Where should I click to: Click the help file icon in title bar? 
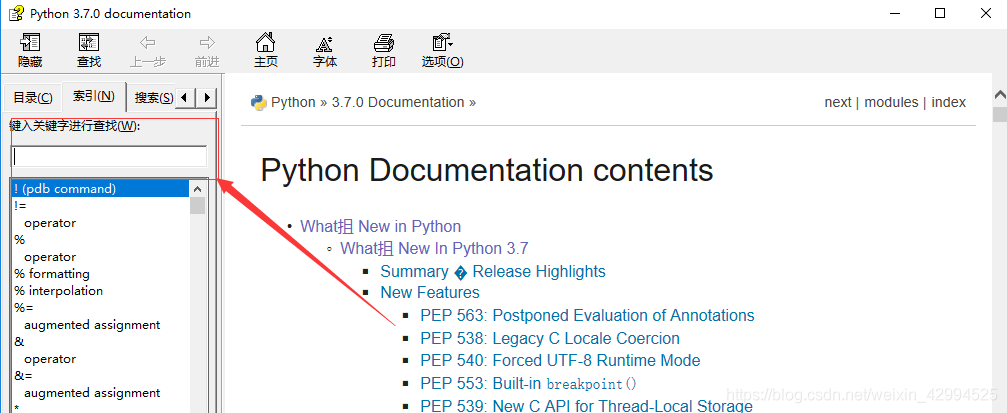(16, 13)
